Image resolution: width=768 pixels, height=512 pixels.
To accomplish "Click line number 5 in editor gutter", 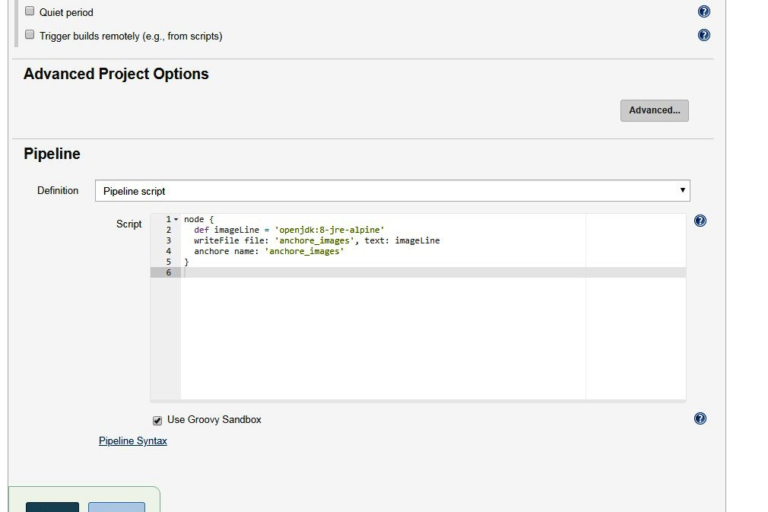I will [x=168, y=262].
